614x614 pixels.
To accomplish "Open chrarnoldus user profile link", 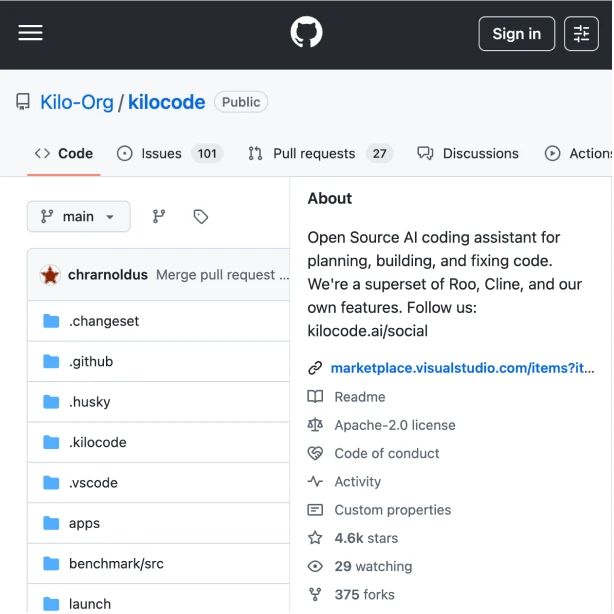I will tap(108, 275).
